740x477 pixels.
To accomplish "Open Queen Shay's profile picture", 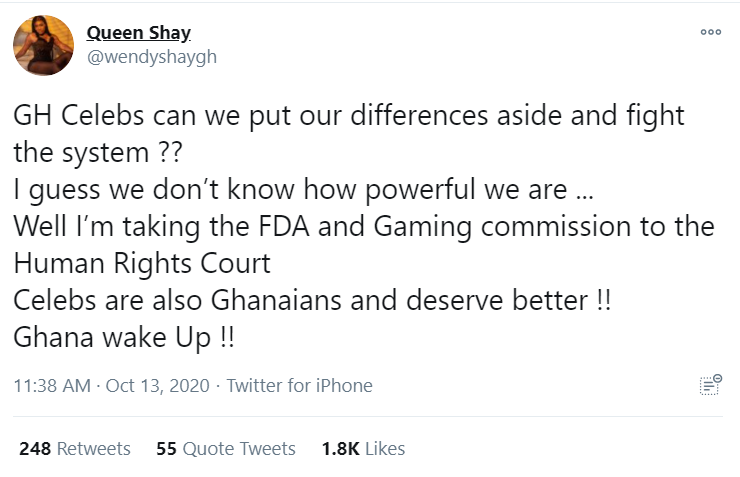I will click(43, 45).
